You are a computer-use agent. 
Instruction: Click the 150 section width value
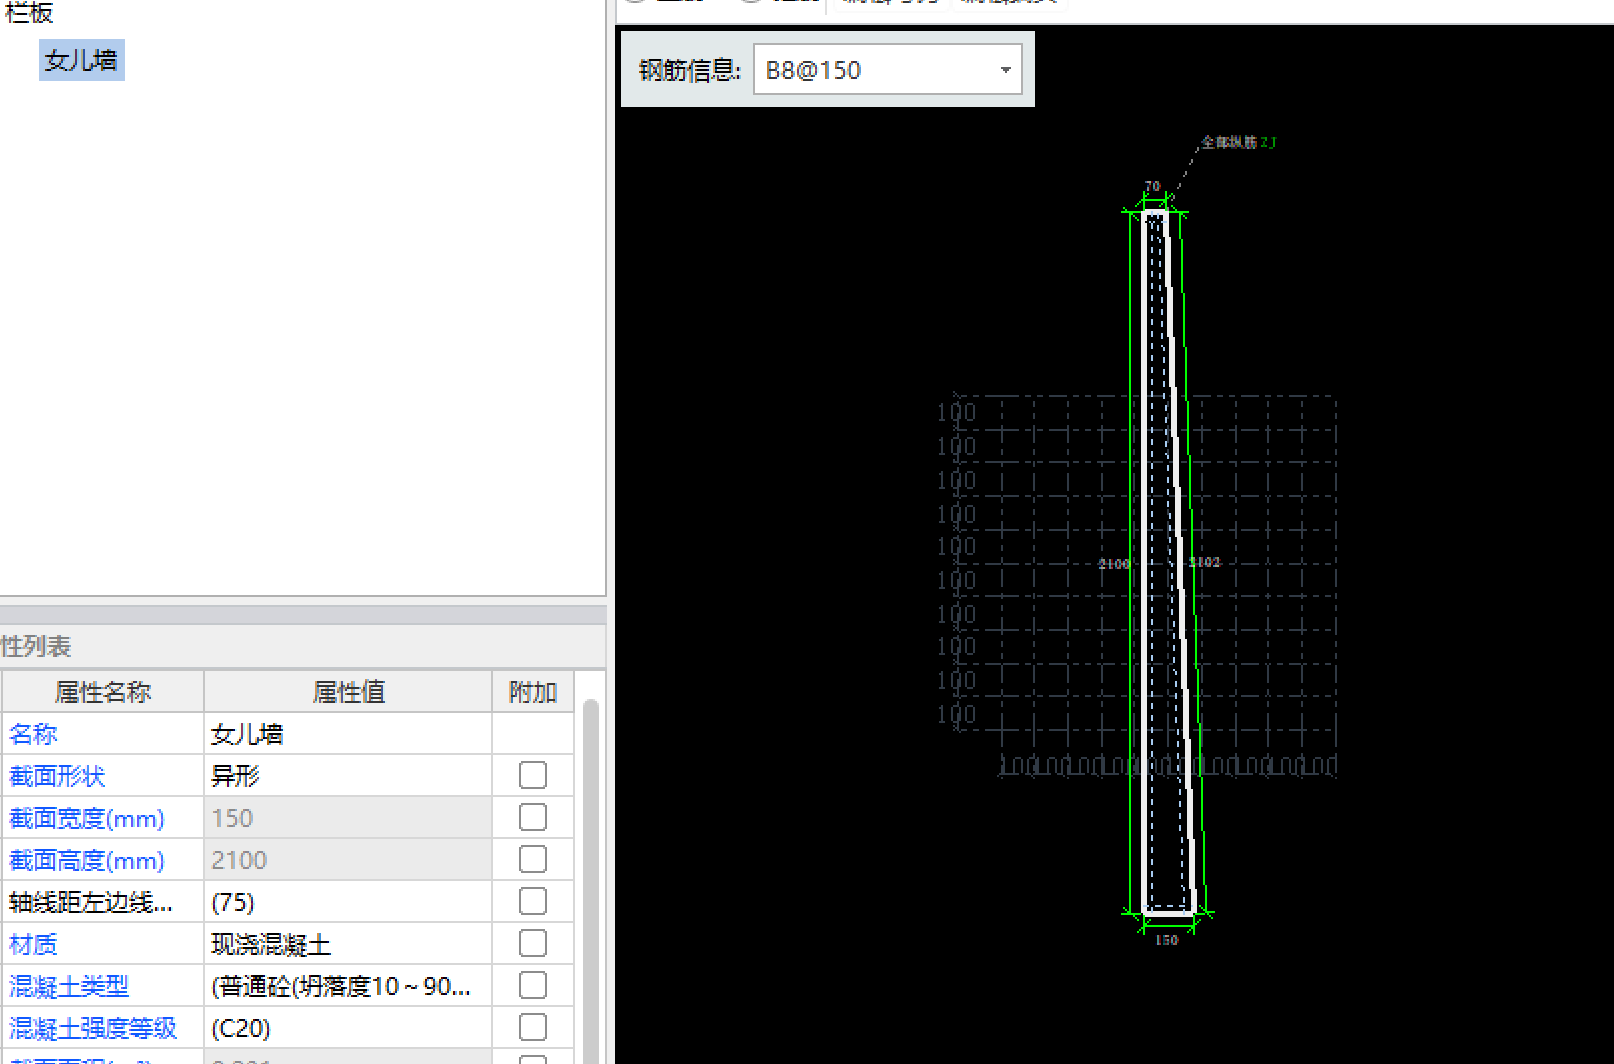click(x=348, y=818)
